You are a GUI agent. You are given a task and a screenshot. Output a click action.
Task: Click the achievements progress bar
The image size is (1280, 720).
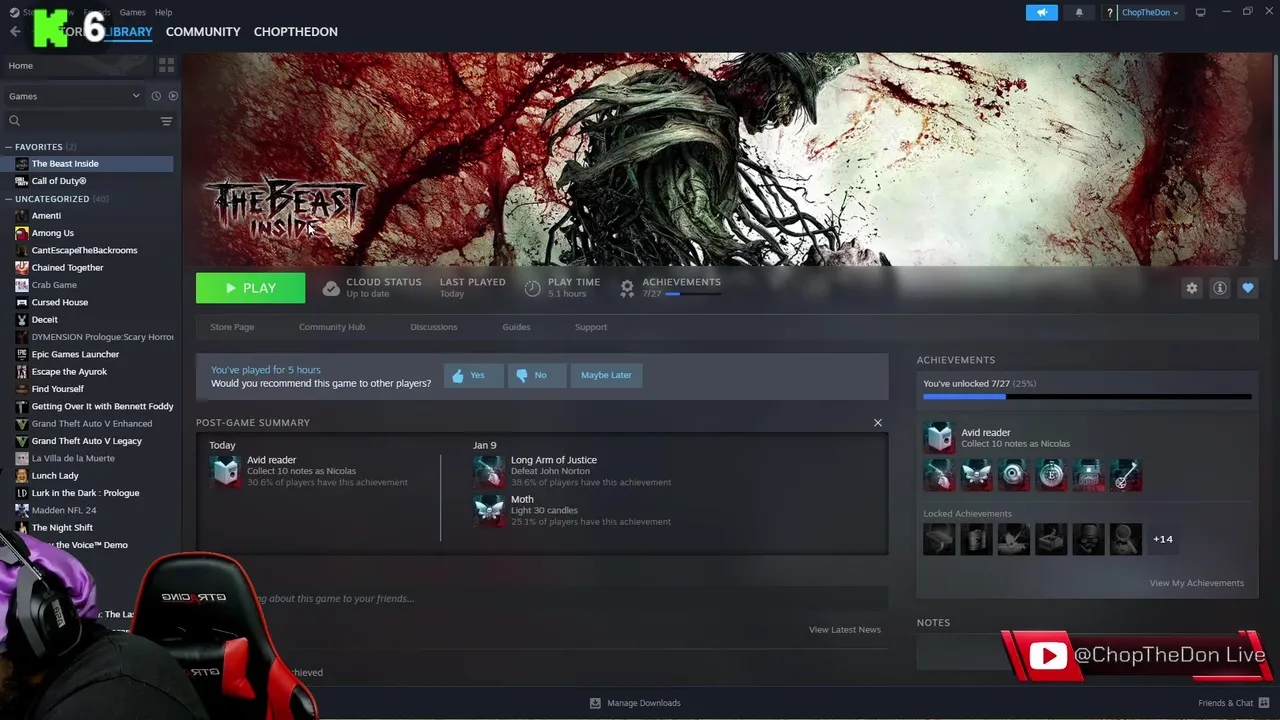click(1087, 397)
